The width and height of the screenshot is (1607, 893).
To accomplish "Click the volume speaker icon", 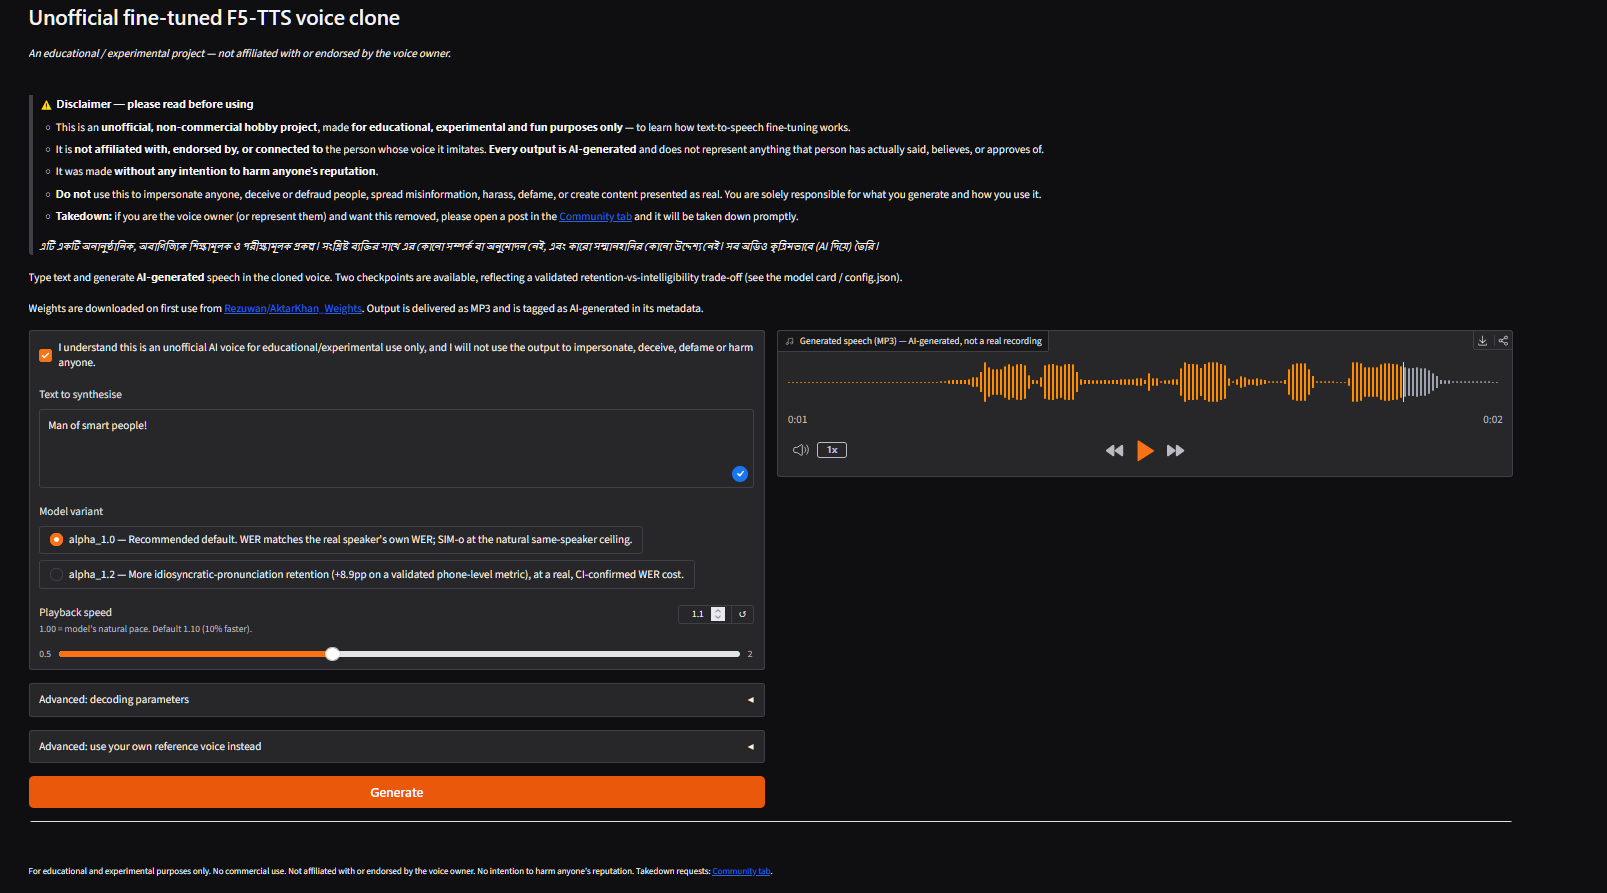I will click(800, 450).
